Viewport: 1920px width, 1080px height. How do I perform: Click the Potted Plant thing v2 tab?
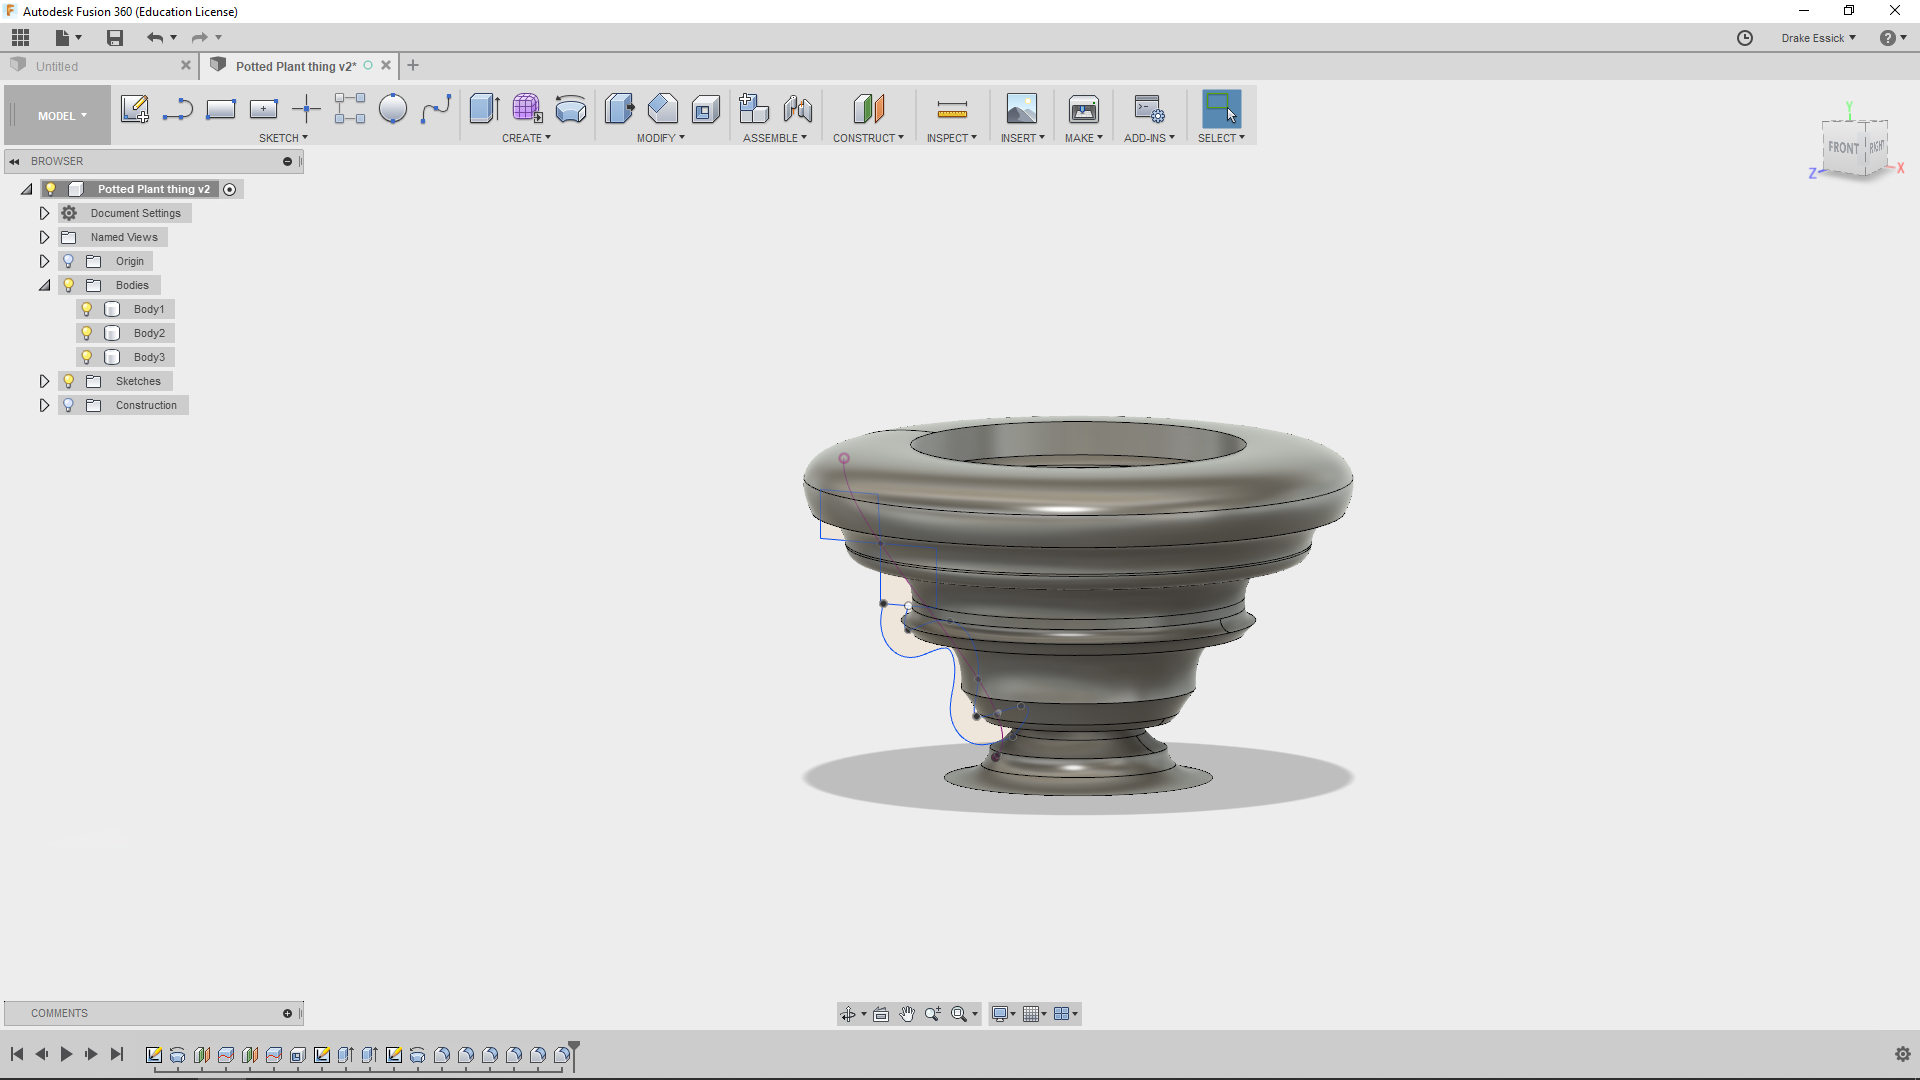pos(293,65)
